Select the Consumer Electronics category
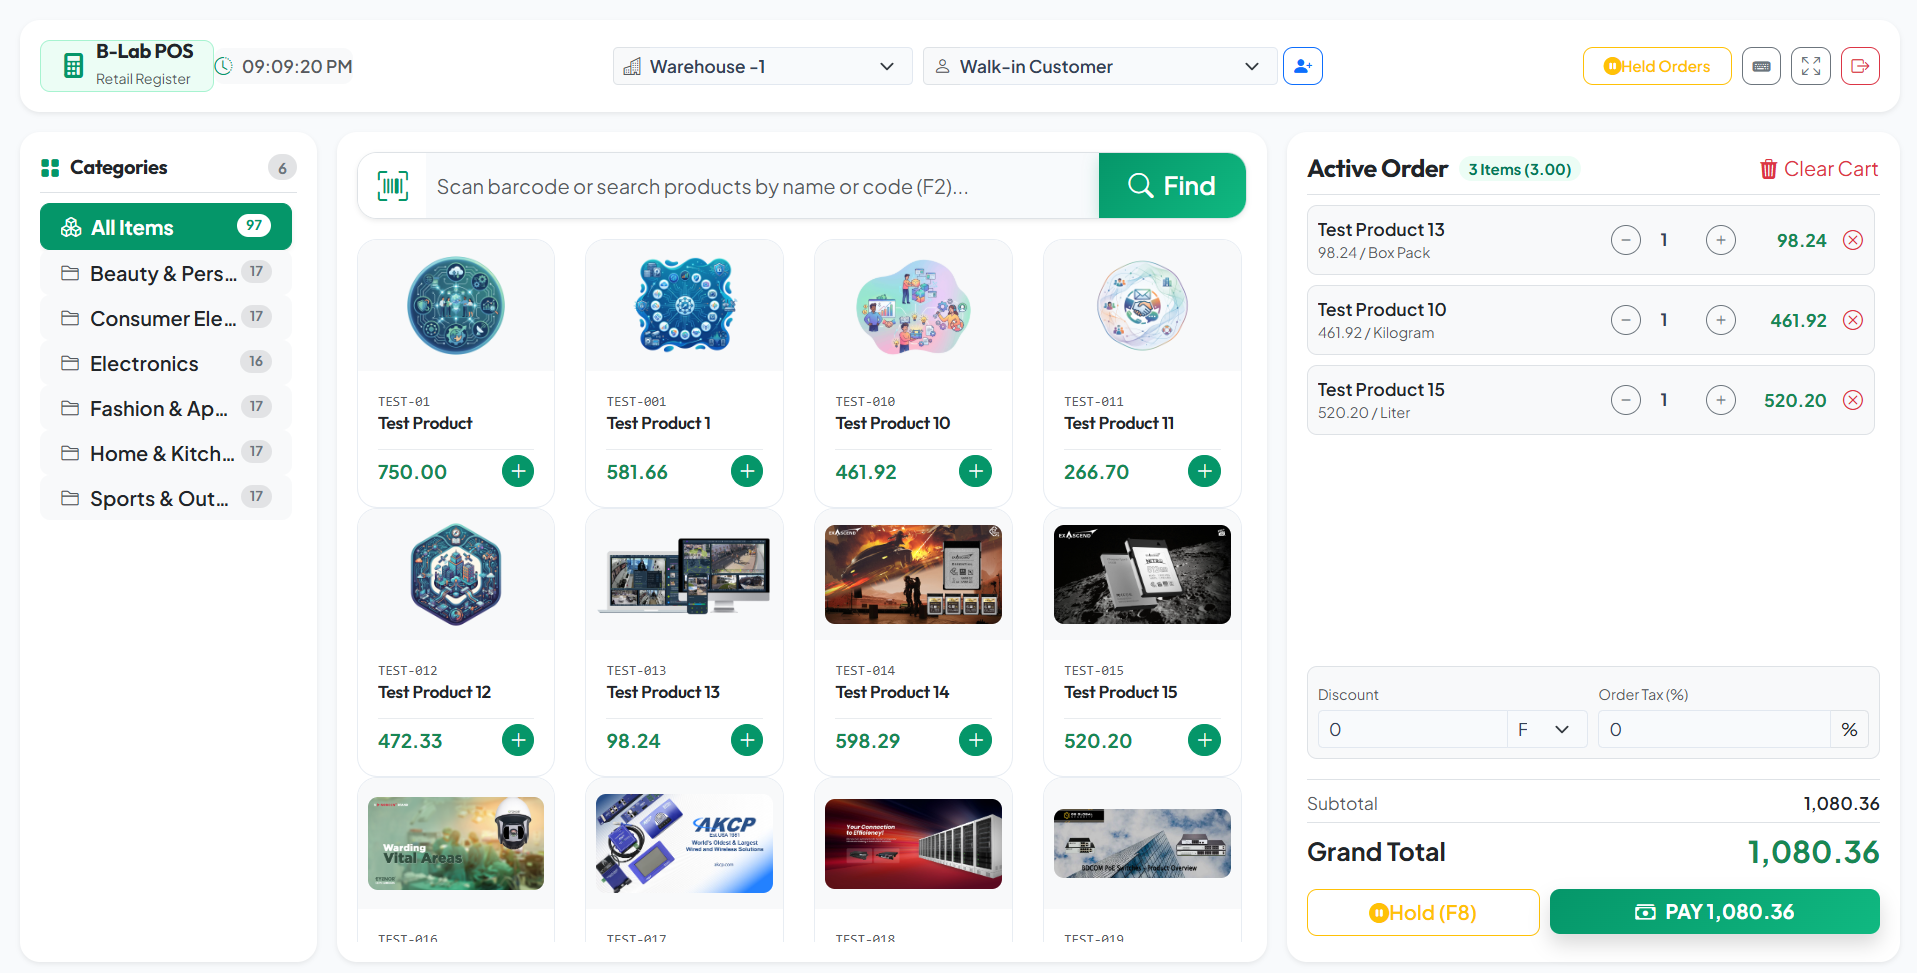The image size is (1917, 973). pos(166,318)
